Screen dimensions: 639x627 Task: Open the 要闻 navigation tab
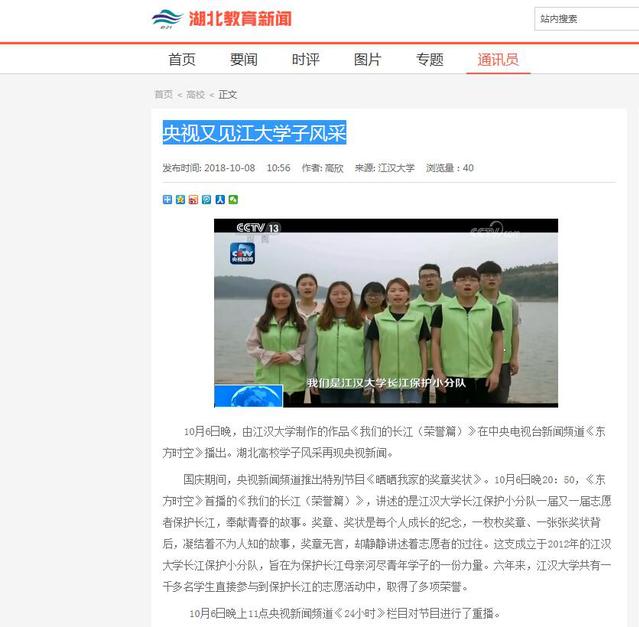click(244, 59)
